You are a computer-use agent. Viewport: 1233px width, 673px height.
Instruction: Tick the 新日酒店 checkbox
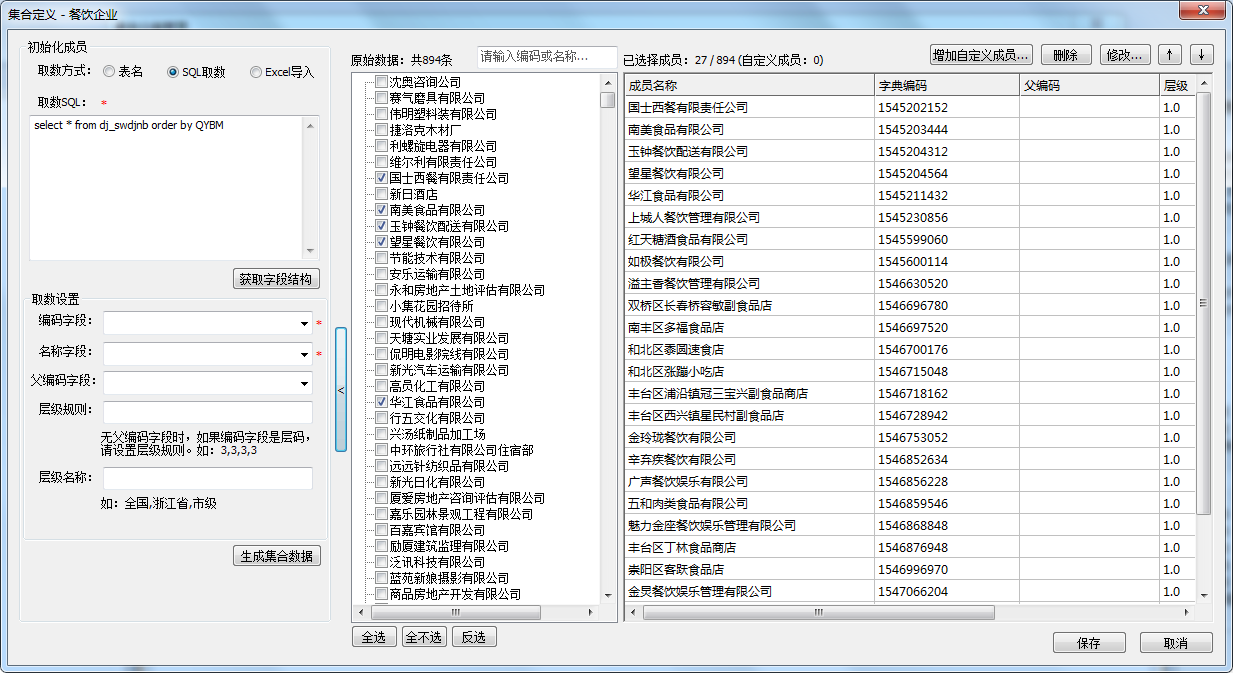381,194
